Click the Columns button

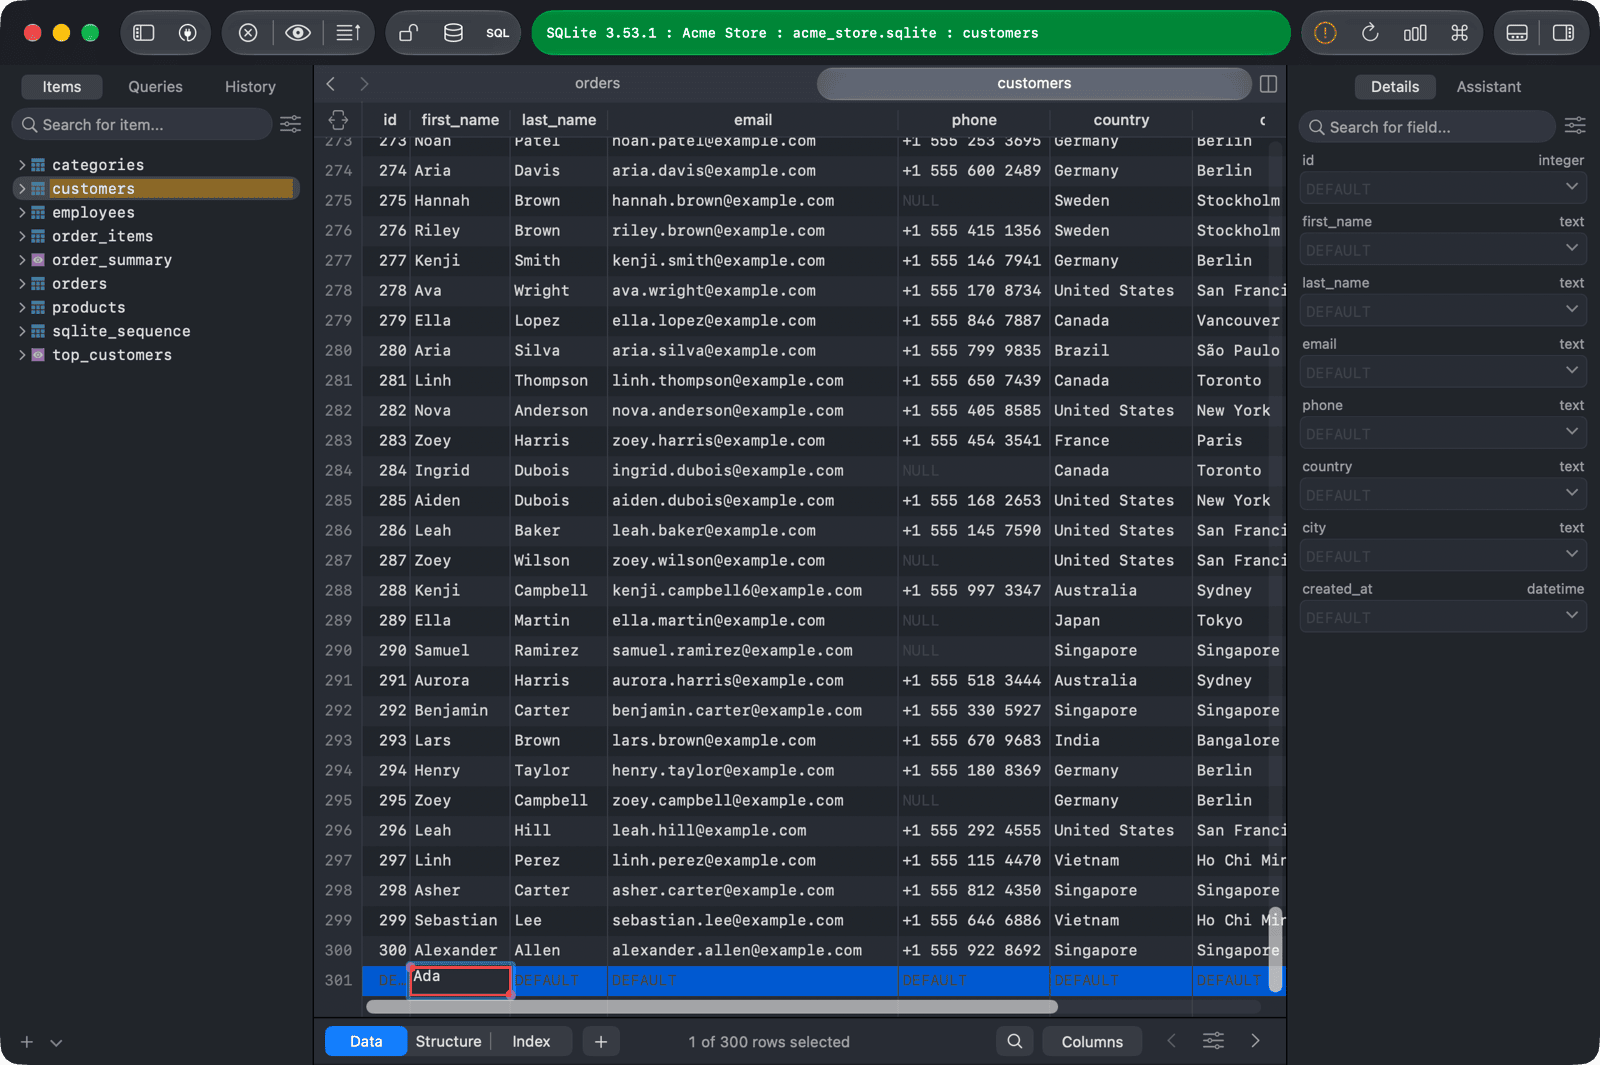point(1092,1041)
